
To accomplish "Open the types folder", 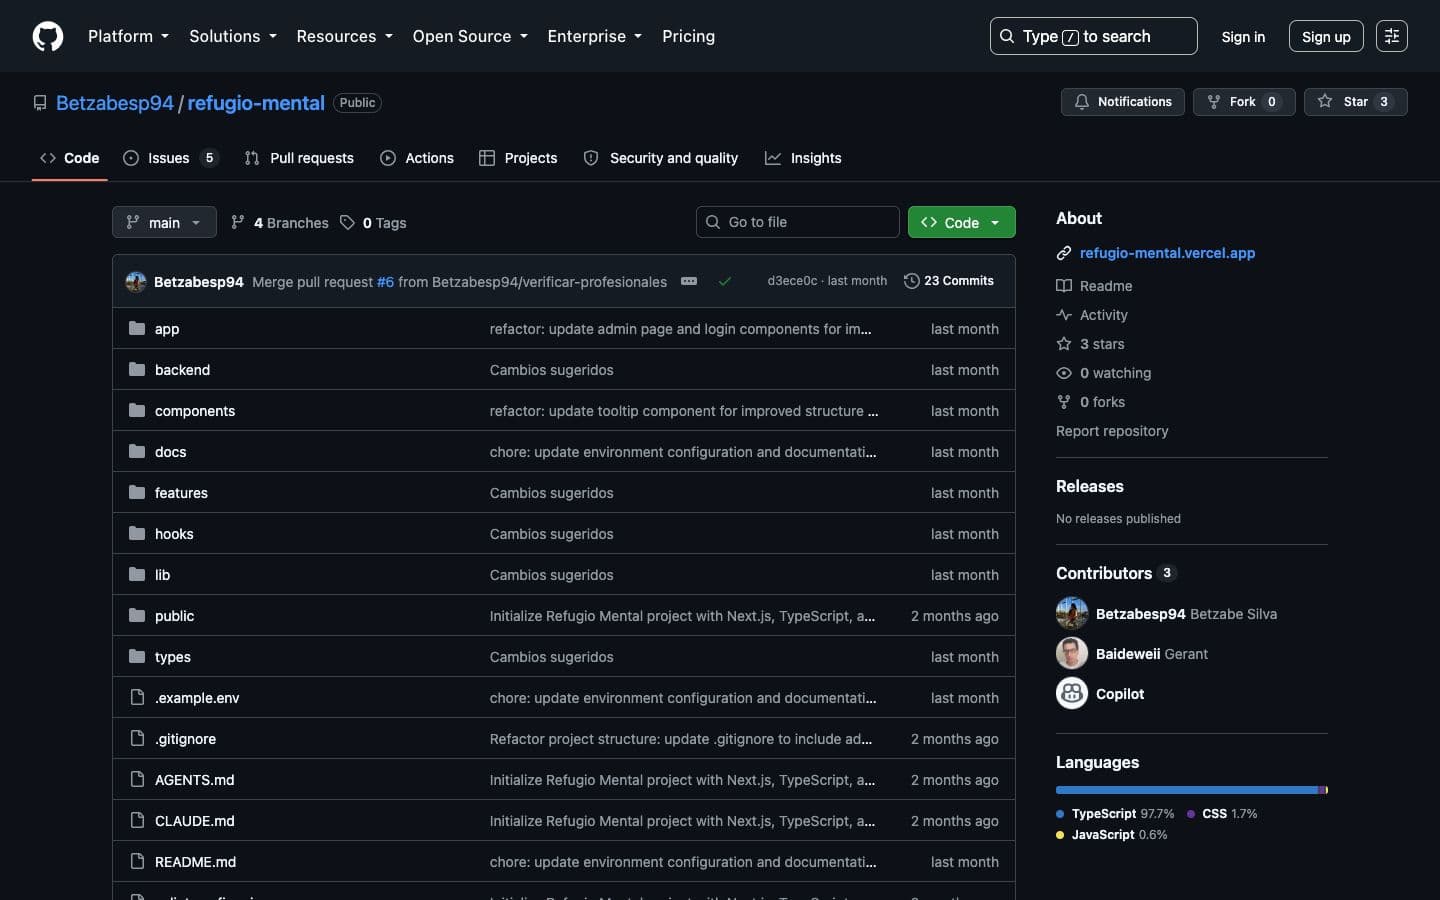I will pos(173,657).
